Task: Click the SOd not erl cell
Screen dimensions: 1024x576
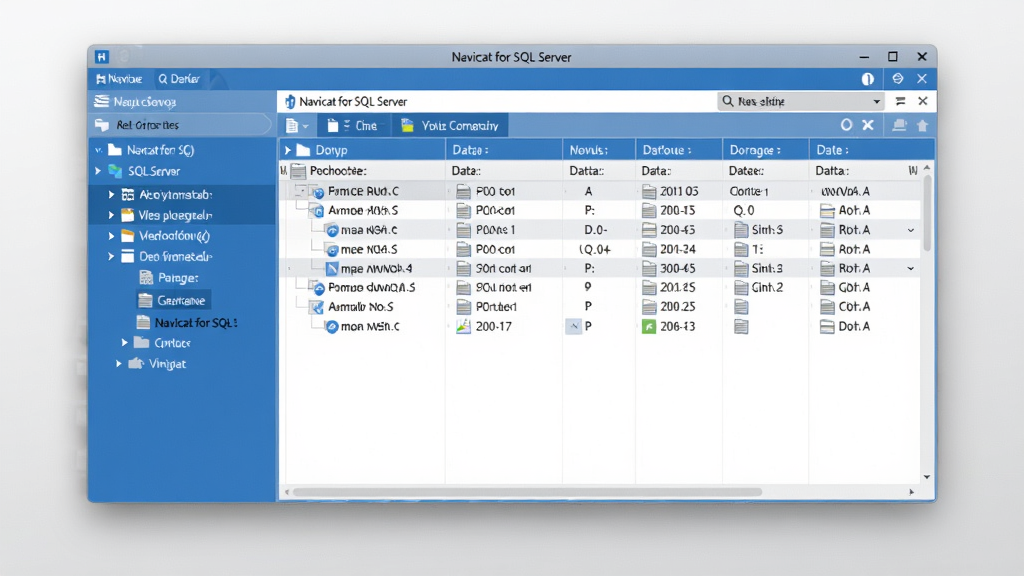Action: pos(504,287)
